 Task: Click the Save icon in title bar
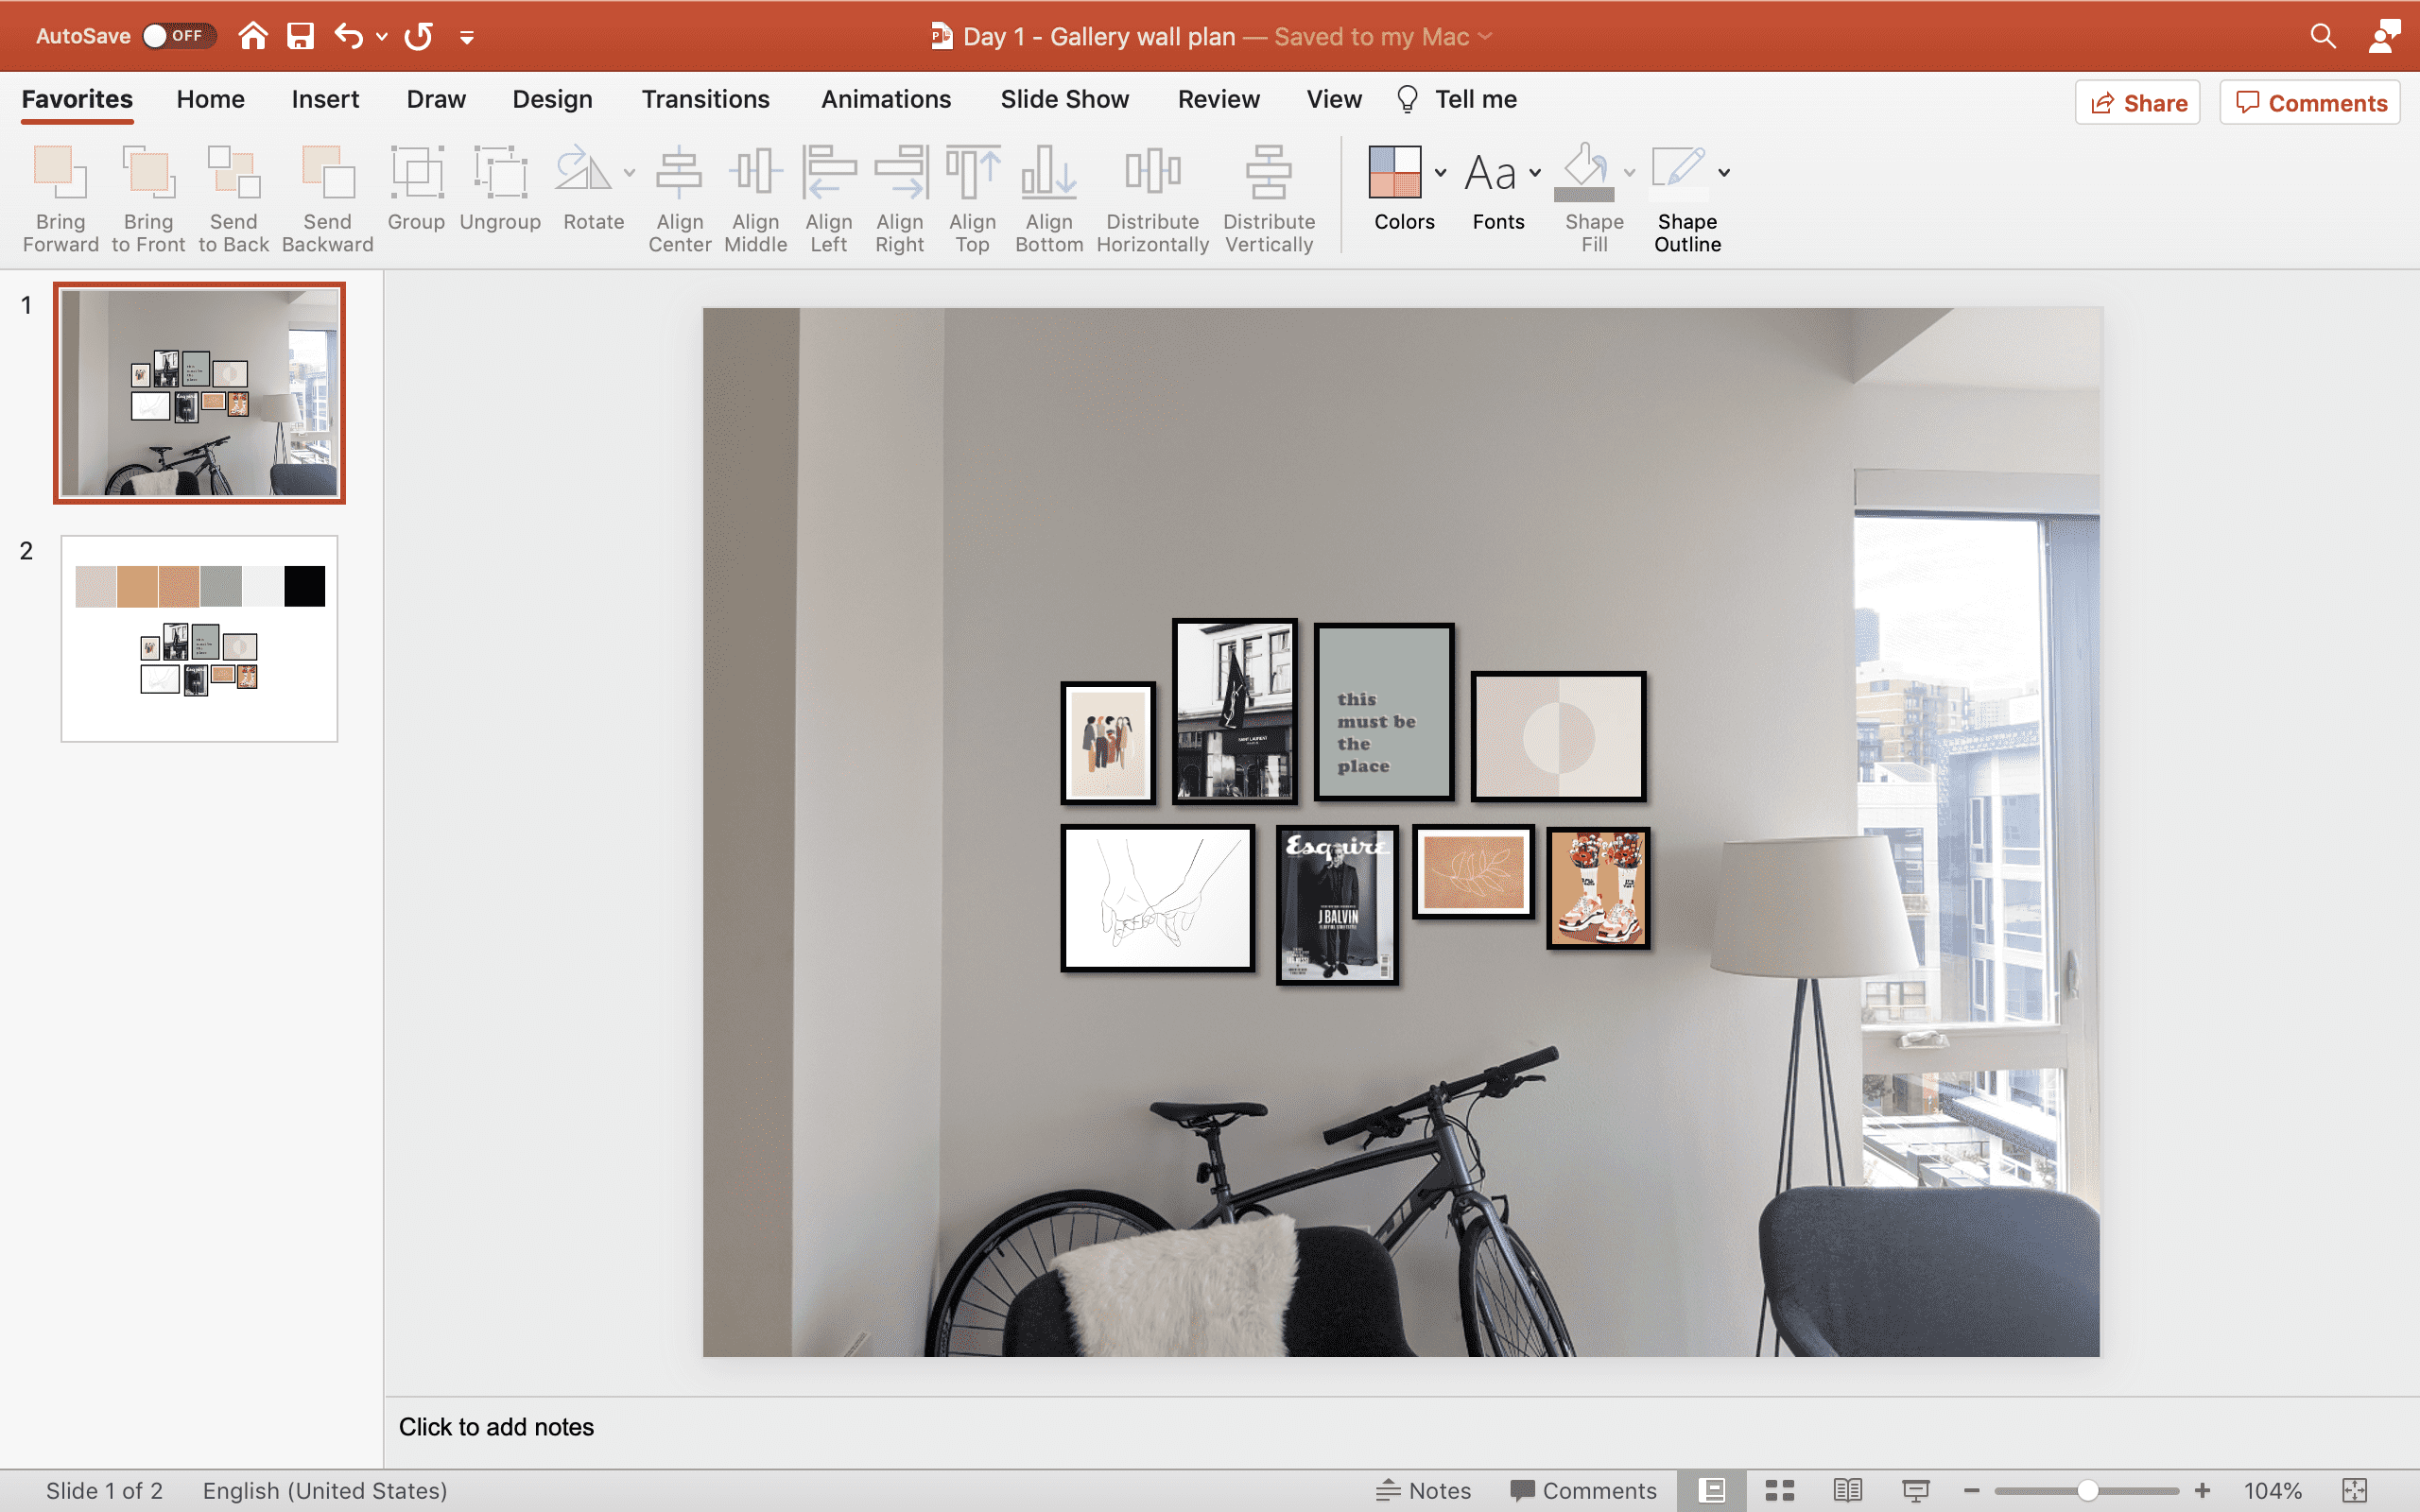tap(300, 37)
